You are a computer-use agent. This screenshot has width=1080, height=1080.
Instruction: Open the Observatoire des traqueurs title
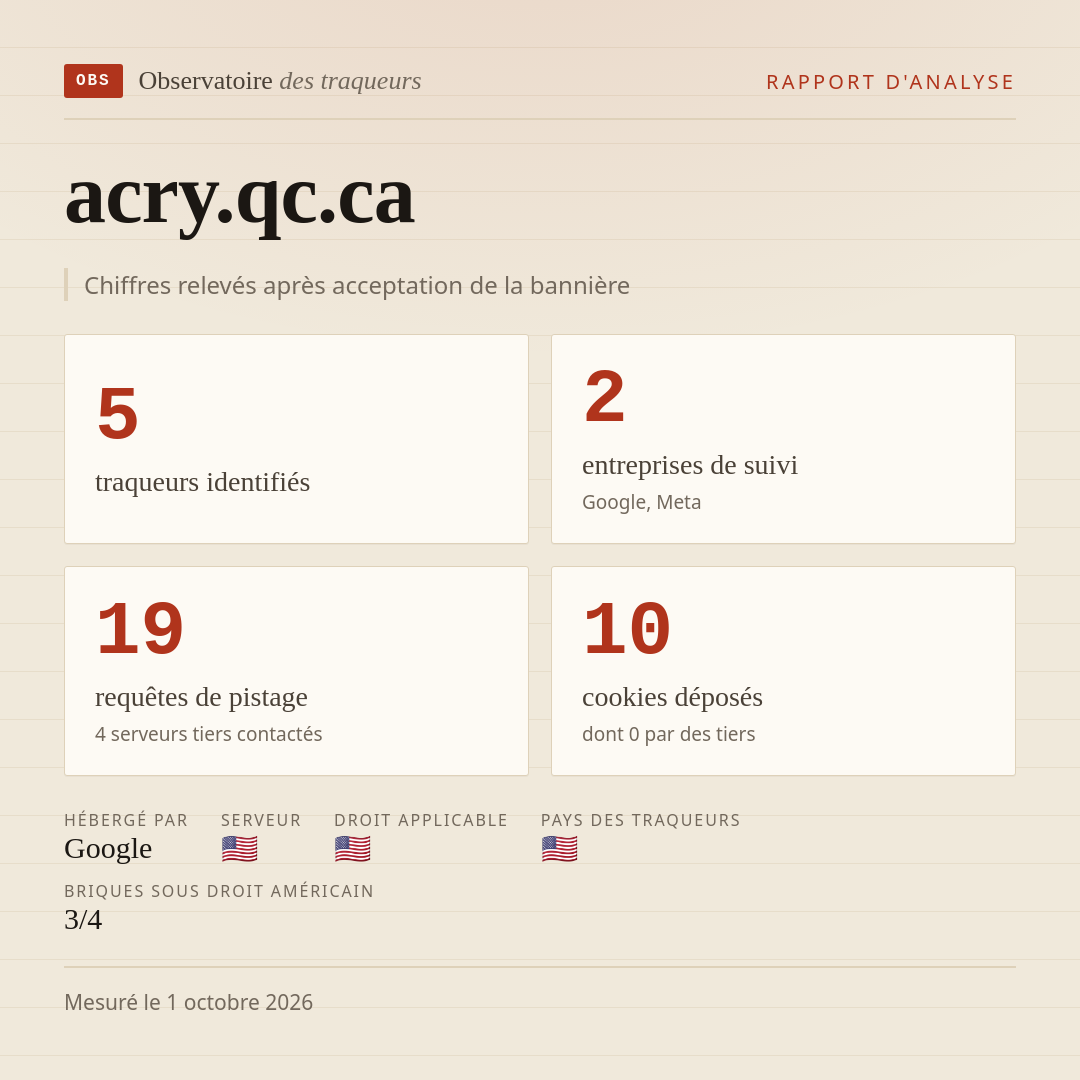(280, 81)
